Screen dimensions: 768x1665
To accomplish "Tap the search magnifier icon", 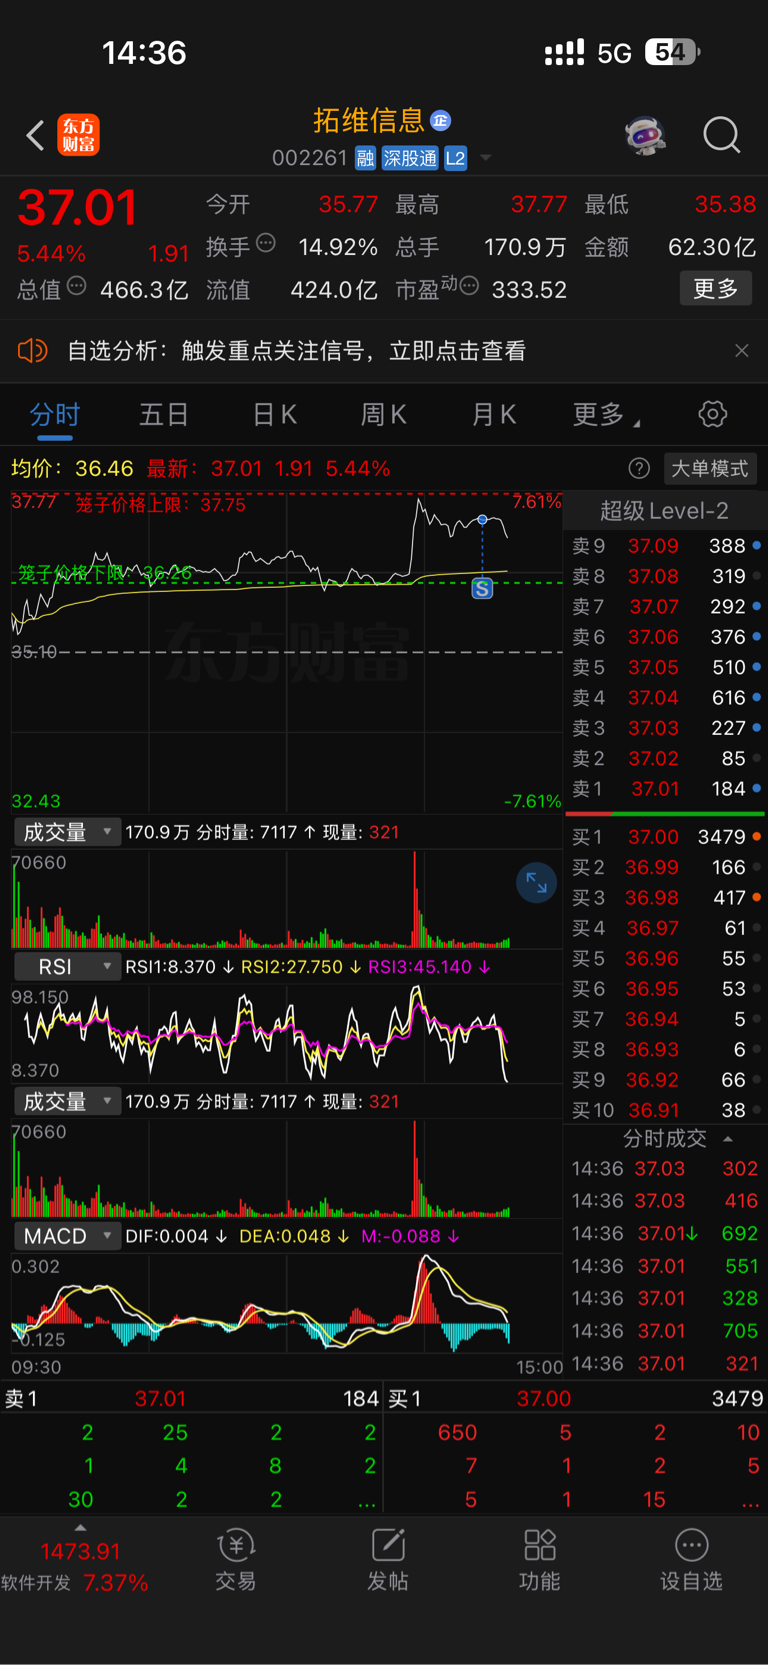I will (x=721, y=135).
